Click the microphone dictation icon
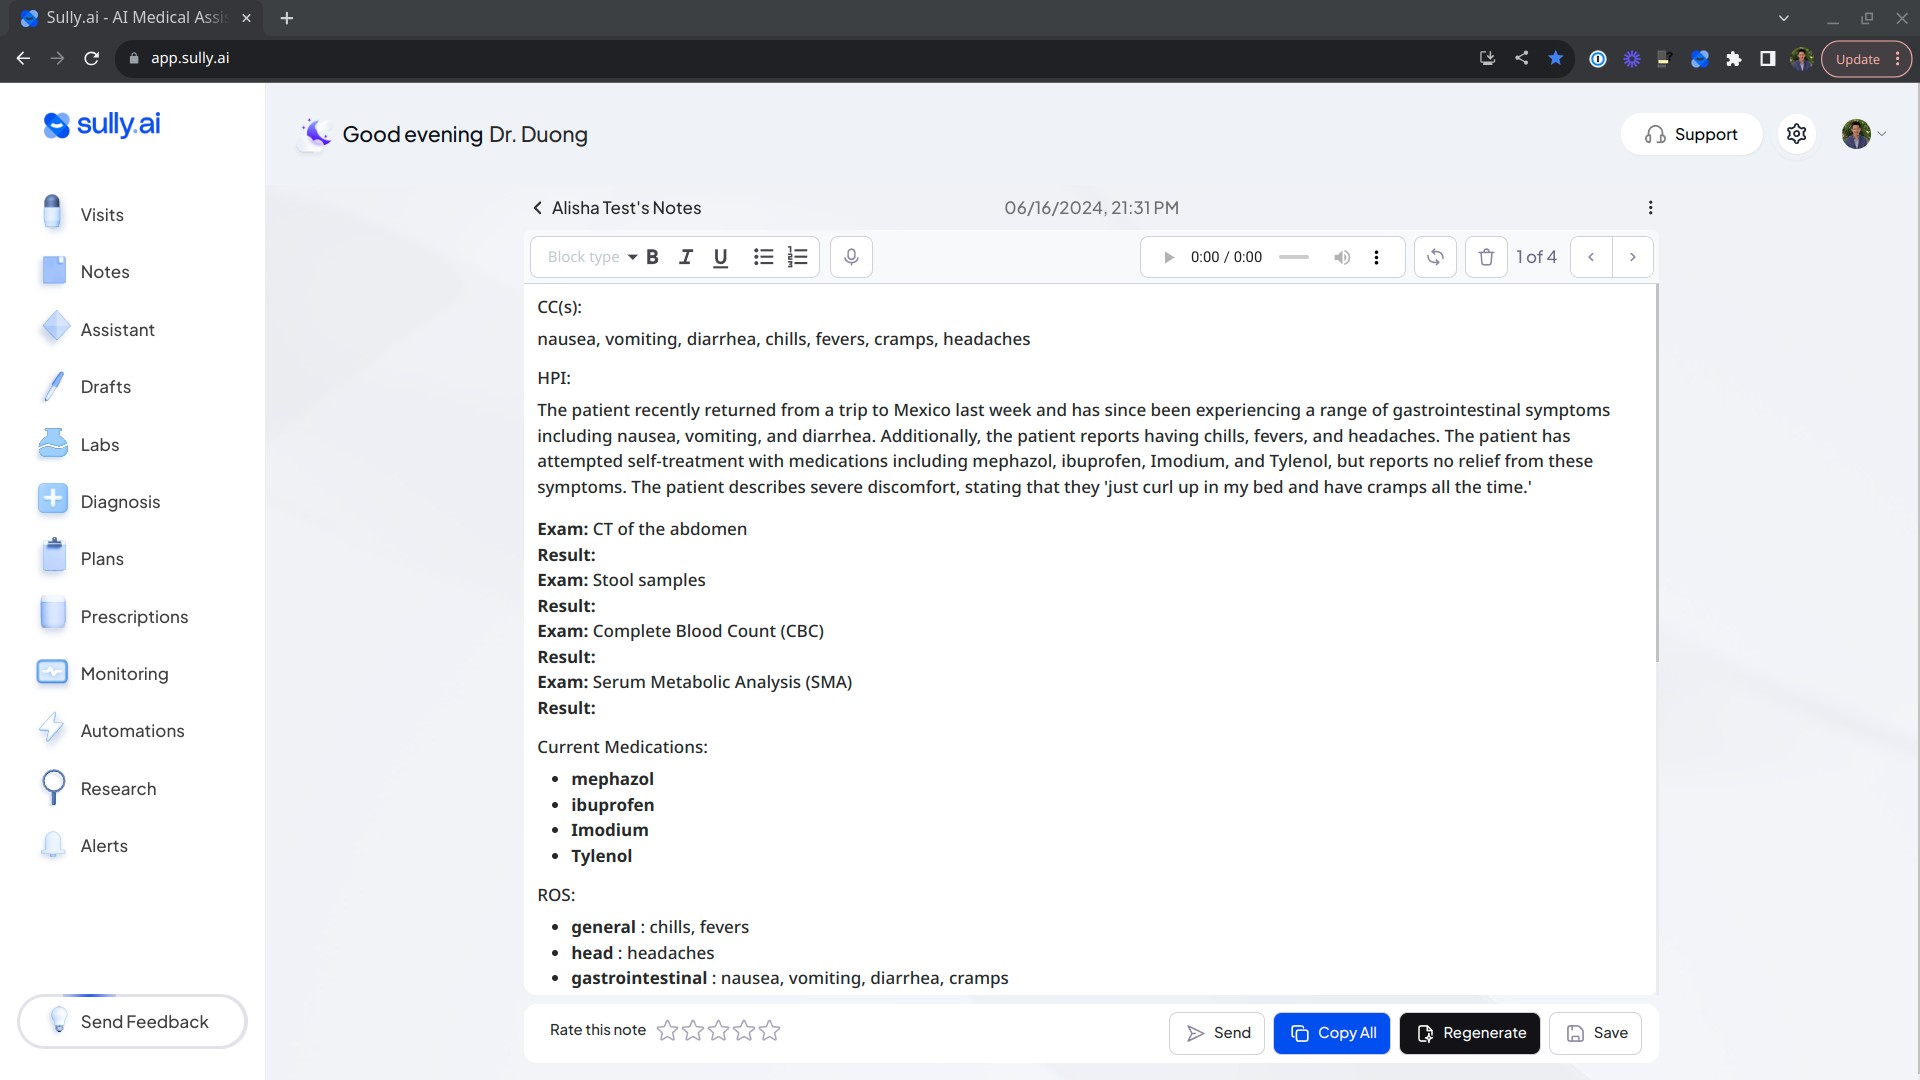The width and height of the screenshot is (1920, 1080). (x=851, y=257)
